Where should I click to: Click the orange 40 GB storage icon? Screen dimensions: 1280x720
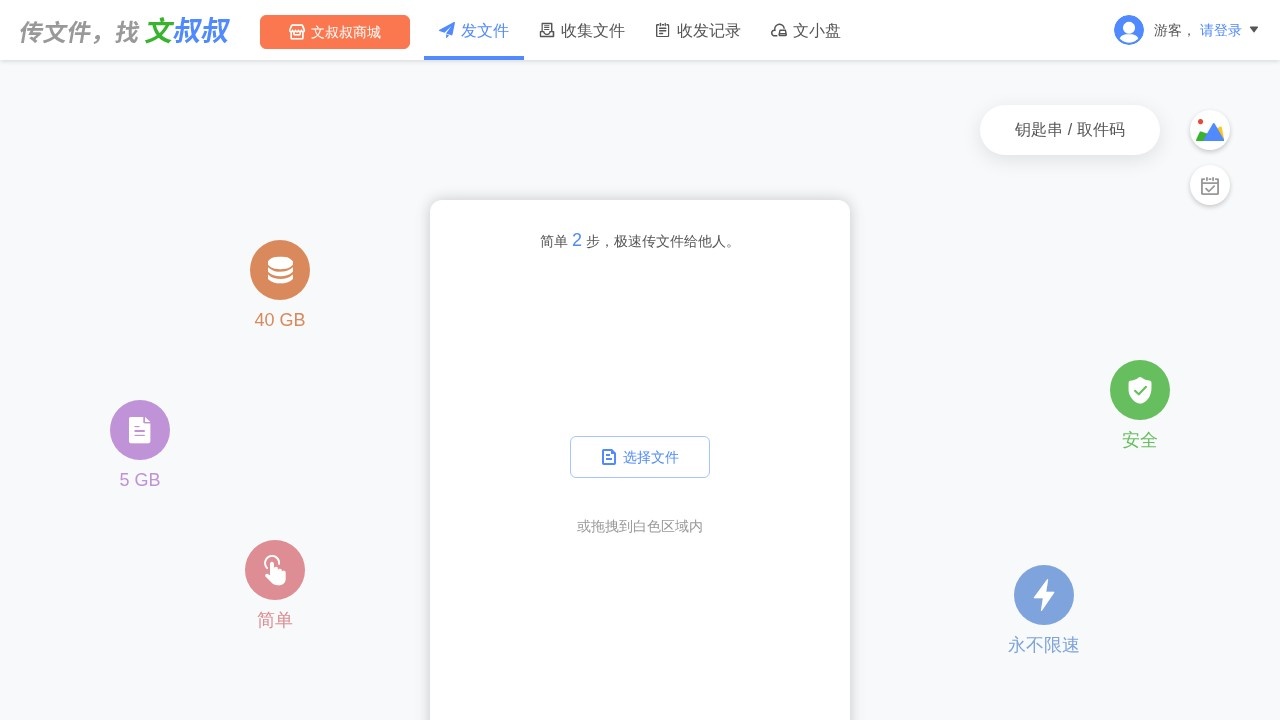[280, 270]
